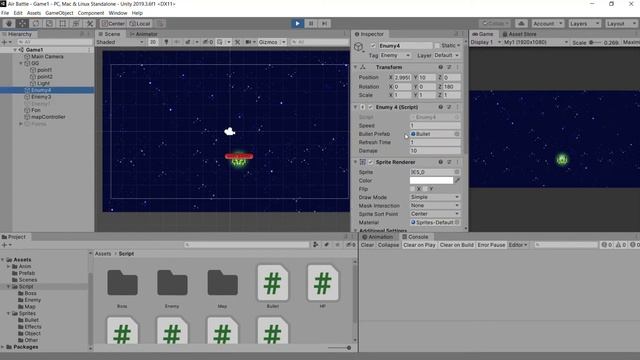Open the Shaded draw mode dropdown
The image size is (640, 360).
coord(120,42)
